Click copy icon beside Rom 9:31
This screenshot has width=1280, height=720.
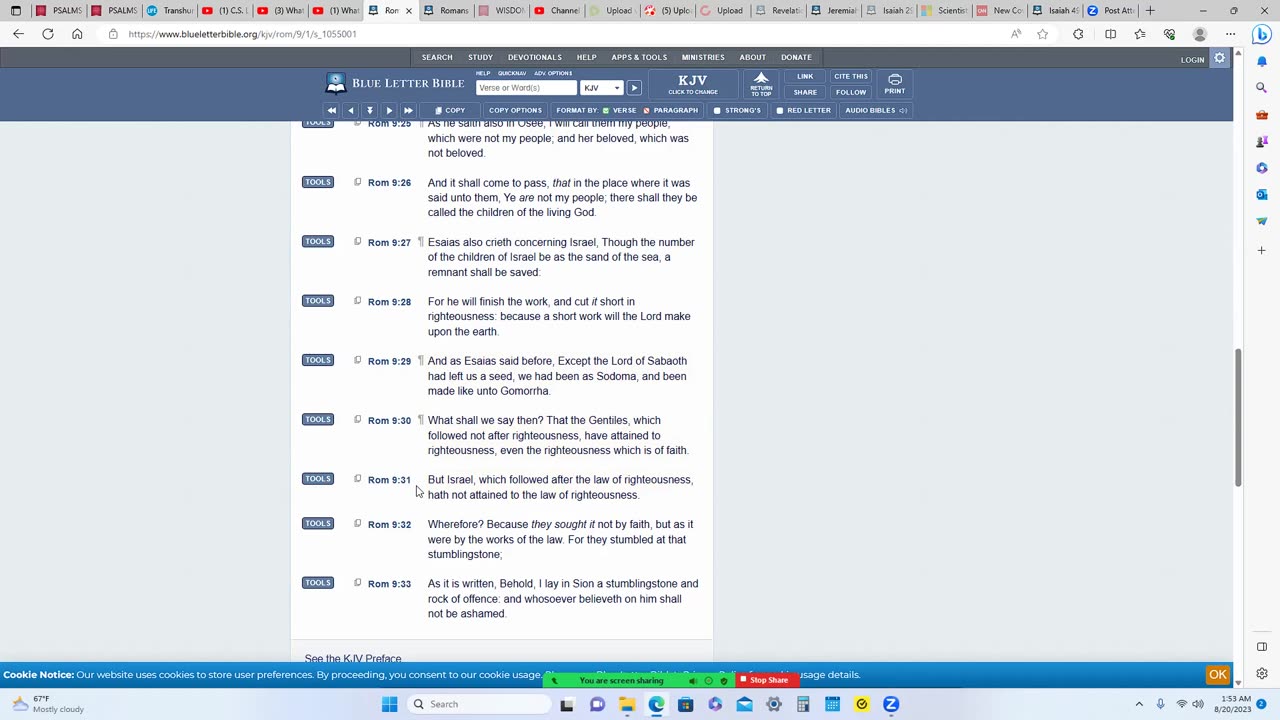tap(357, 479)
